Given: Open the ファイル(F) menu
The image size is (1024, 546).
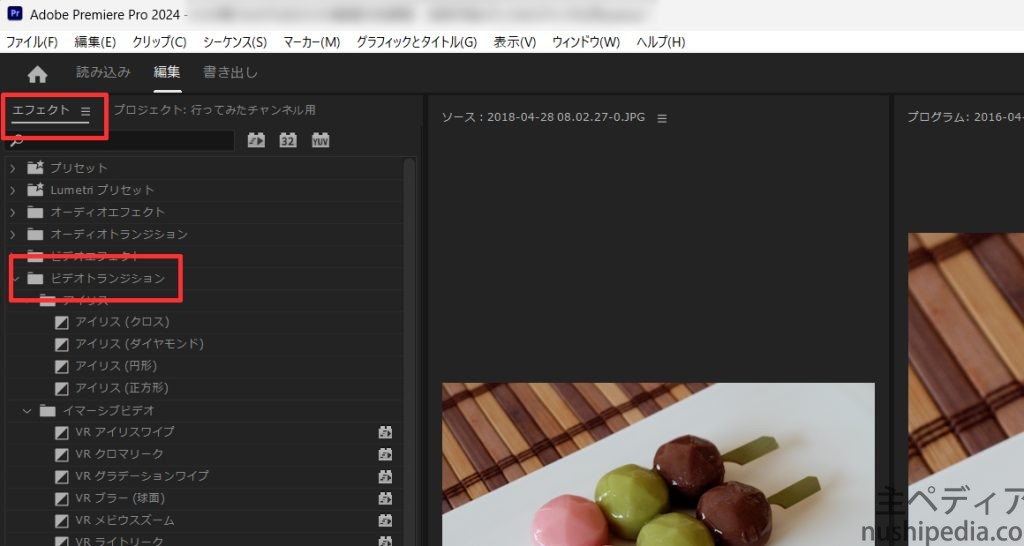Looking at the screenshot, I should [32, 42].
